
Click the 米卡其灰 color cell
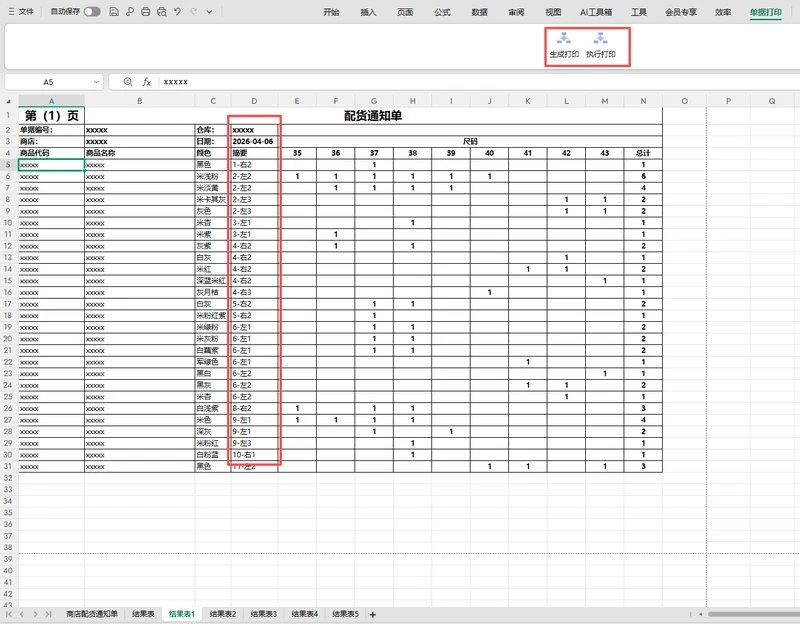click(213, 199)
